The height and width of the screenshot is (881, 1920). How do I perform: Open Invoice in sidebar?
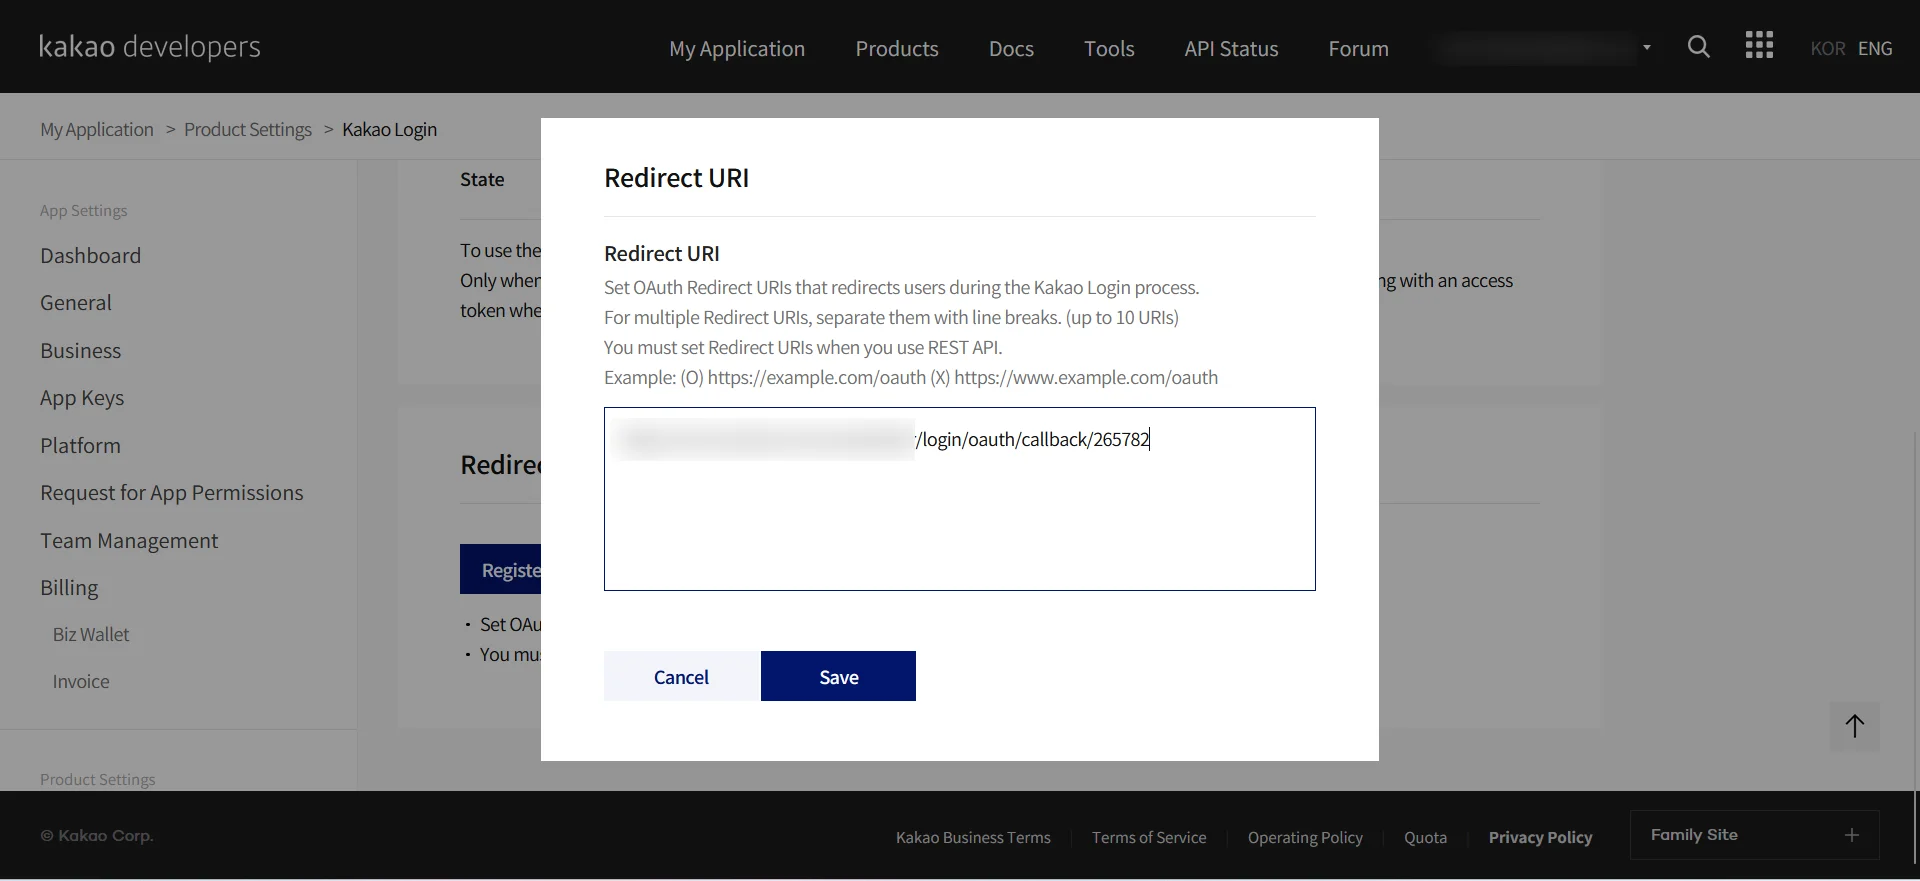click(x=81, y=682)
